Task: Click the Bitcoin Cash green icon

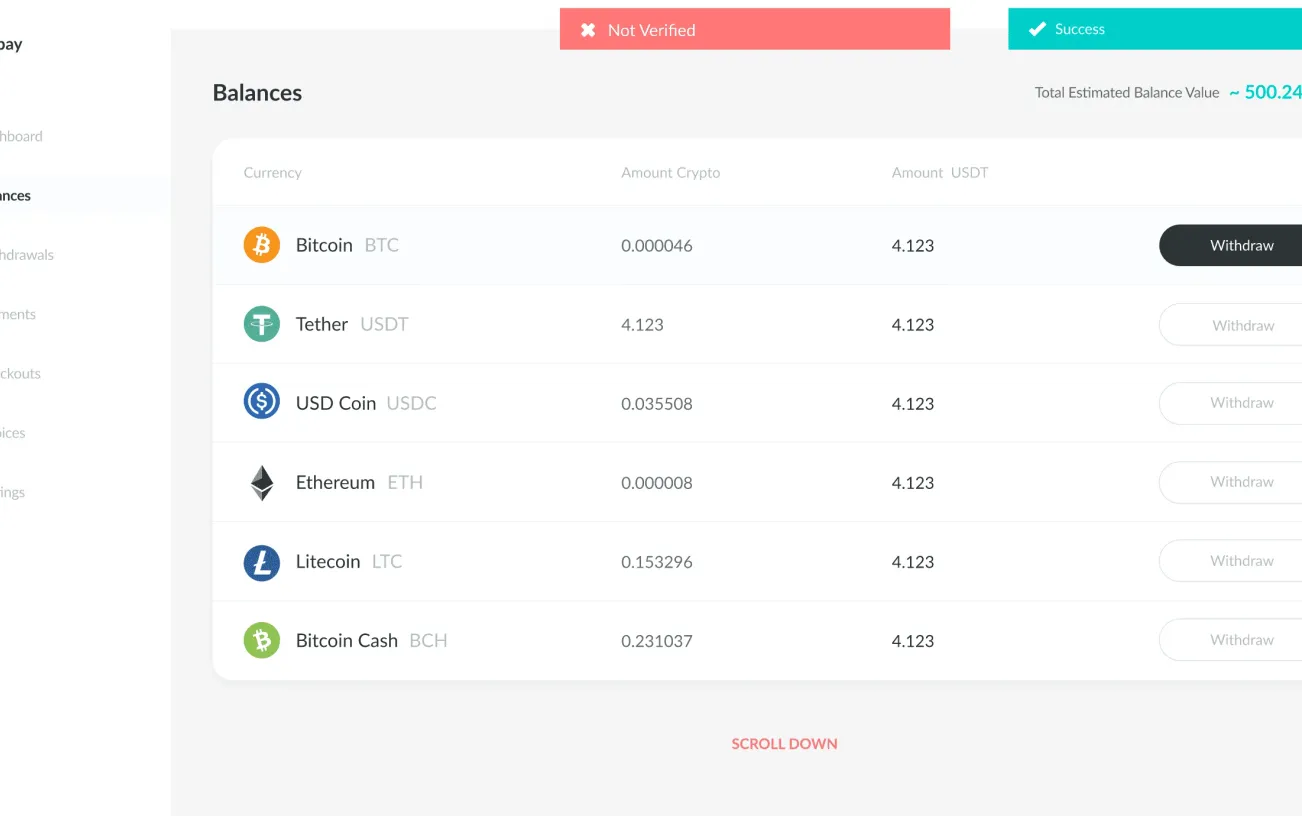Action: point(262,640)
